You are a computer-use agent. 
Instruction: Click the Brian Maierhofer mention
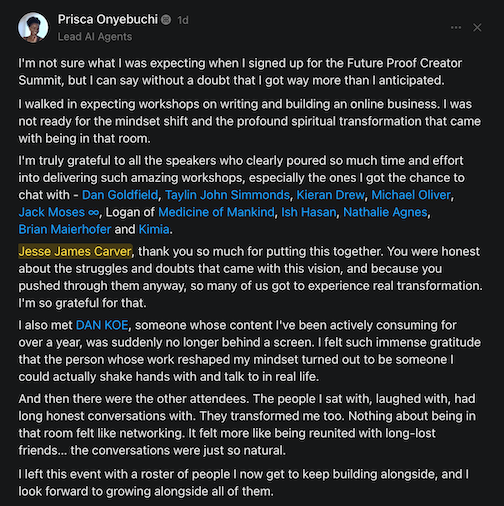[65, 229]
